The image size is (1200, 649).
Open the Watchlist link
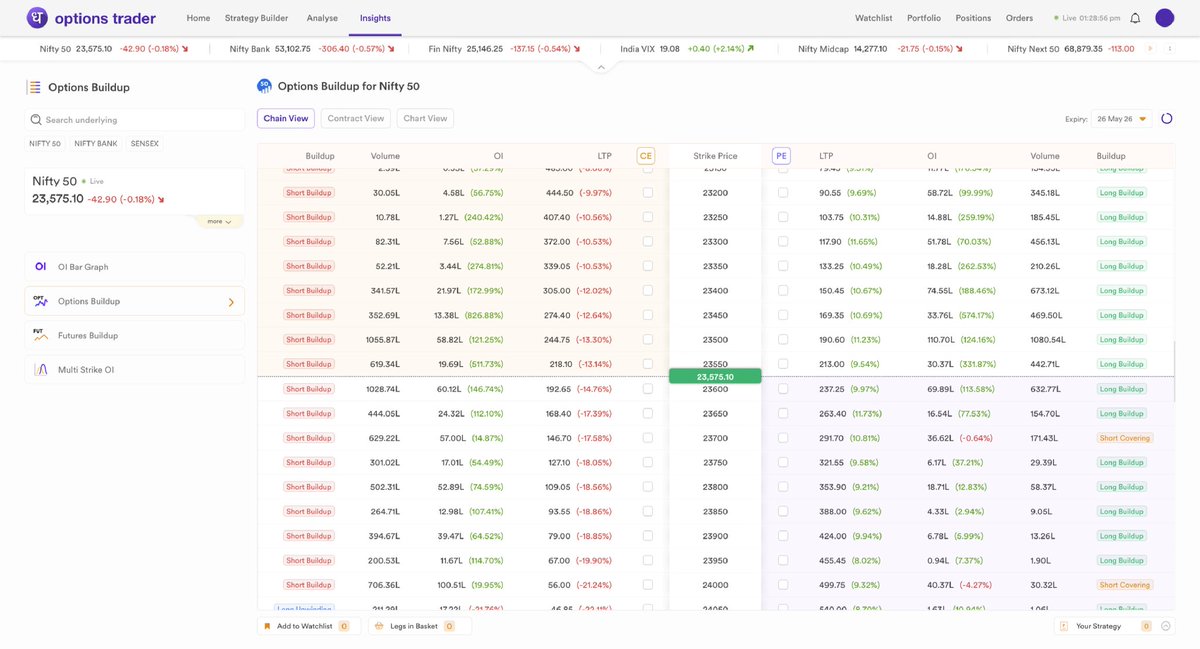point(874,18)
